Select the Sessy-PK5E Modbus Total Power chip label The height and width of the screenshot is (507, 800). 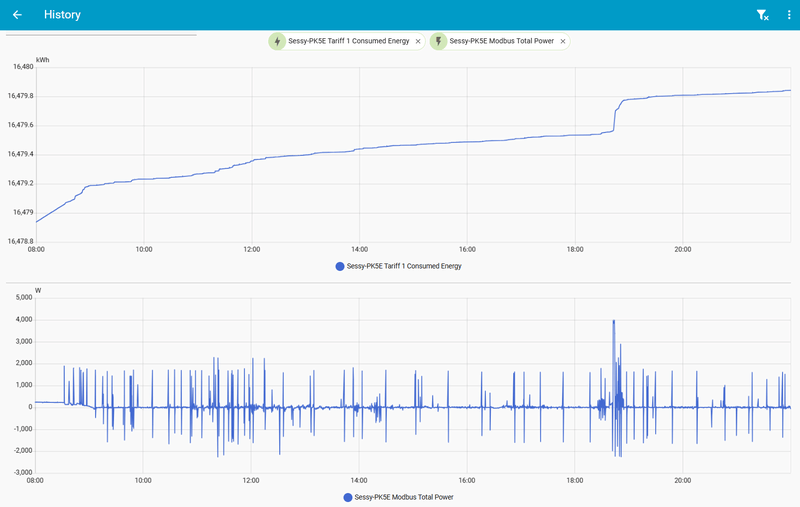(x=502, y=41)
